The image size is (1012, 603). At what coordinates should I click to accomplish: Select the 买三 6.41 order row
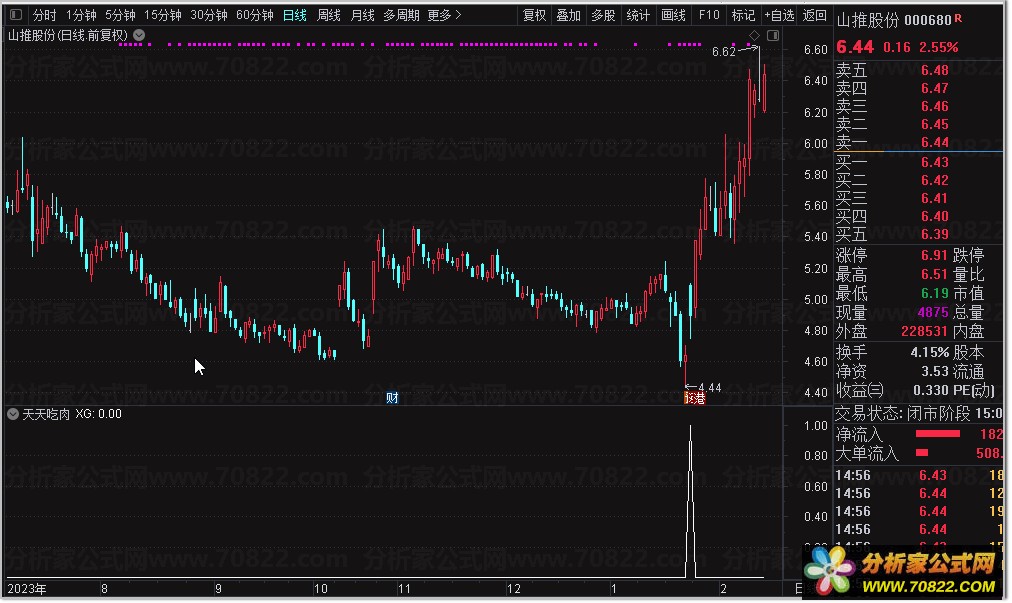click(918, 198)
